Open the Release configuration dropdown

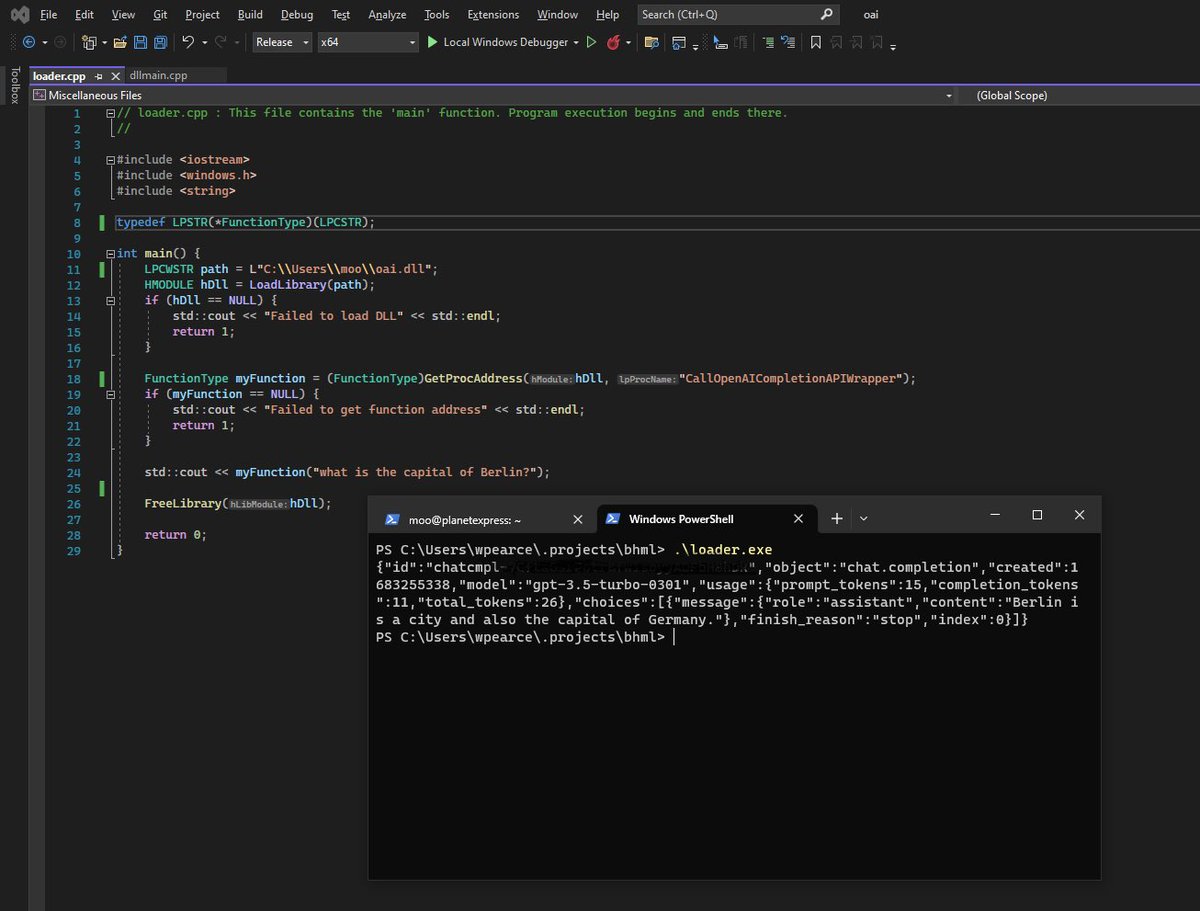[x=282, y=42]
